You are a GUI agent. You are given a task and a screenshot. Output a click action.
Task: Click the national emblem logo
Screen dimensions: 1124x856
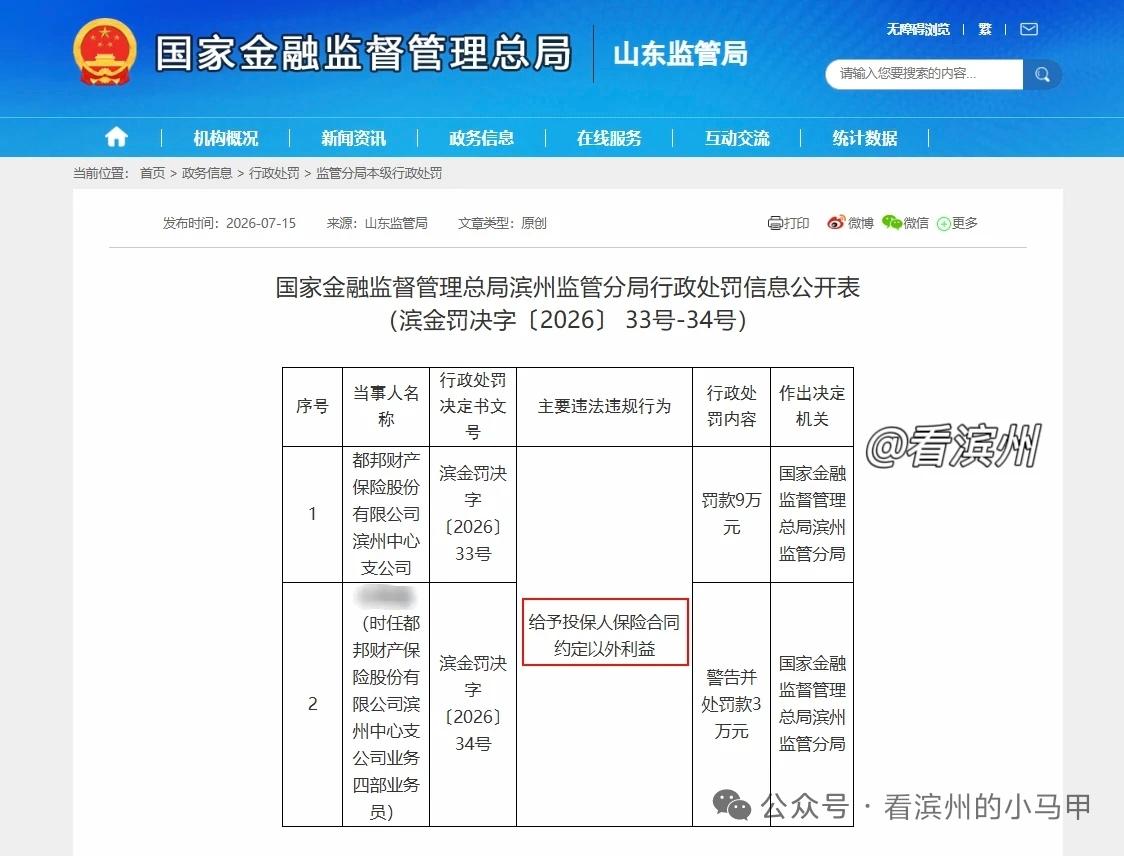(x=105, y=52)
